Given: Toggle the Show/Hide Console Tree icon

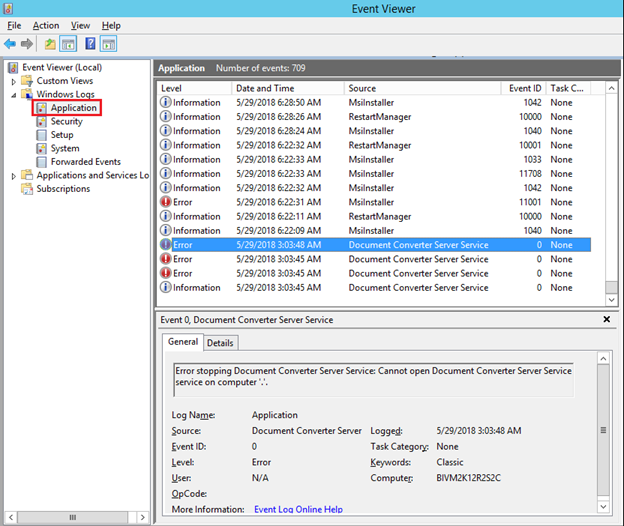Looking at the screenshot, I should (x=68, y=44).
